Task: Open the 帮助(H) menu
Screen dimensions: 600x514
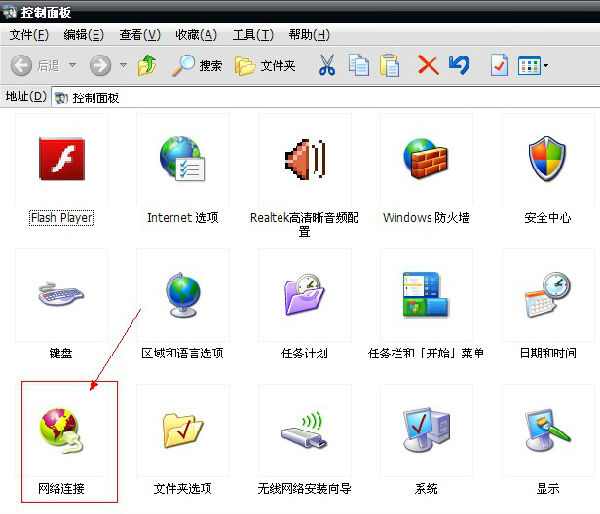Action: (309, 35)
